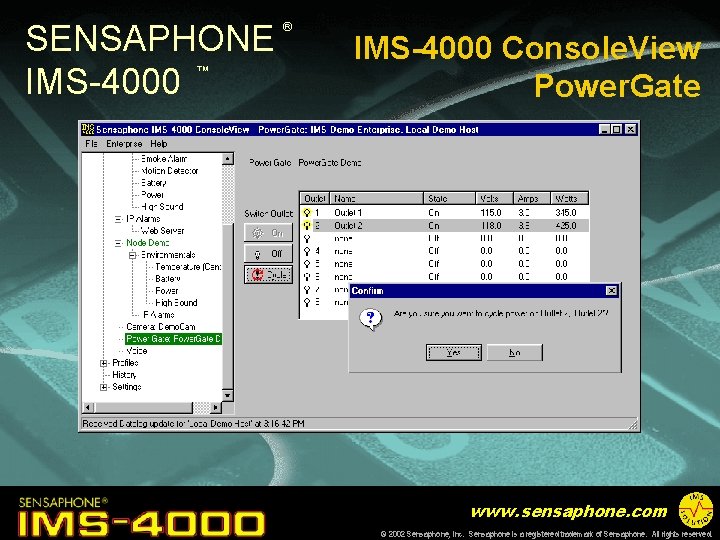The width and height of the screenshot is (720, 540).
Task: Maximize the ConsoleView window
Action: point(617,129)
